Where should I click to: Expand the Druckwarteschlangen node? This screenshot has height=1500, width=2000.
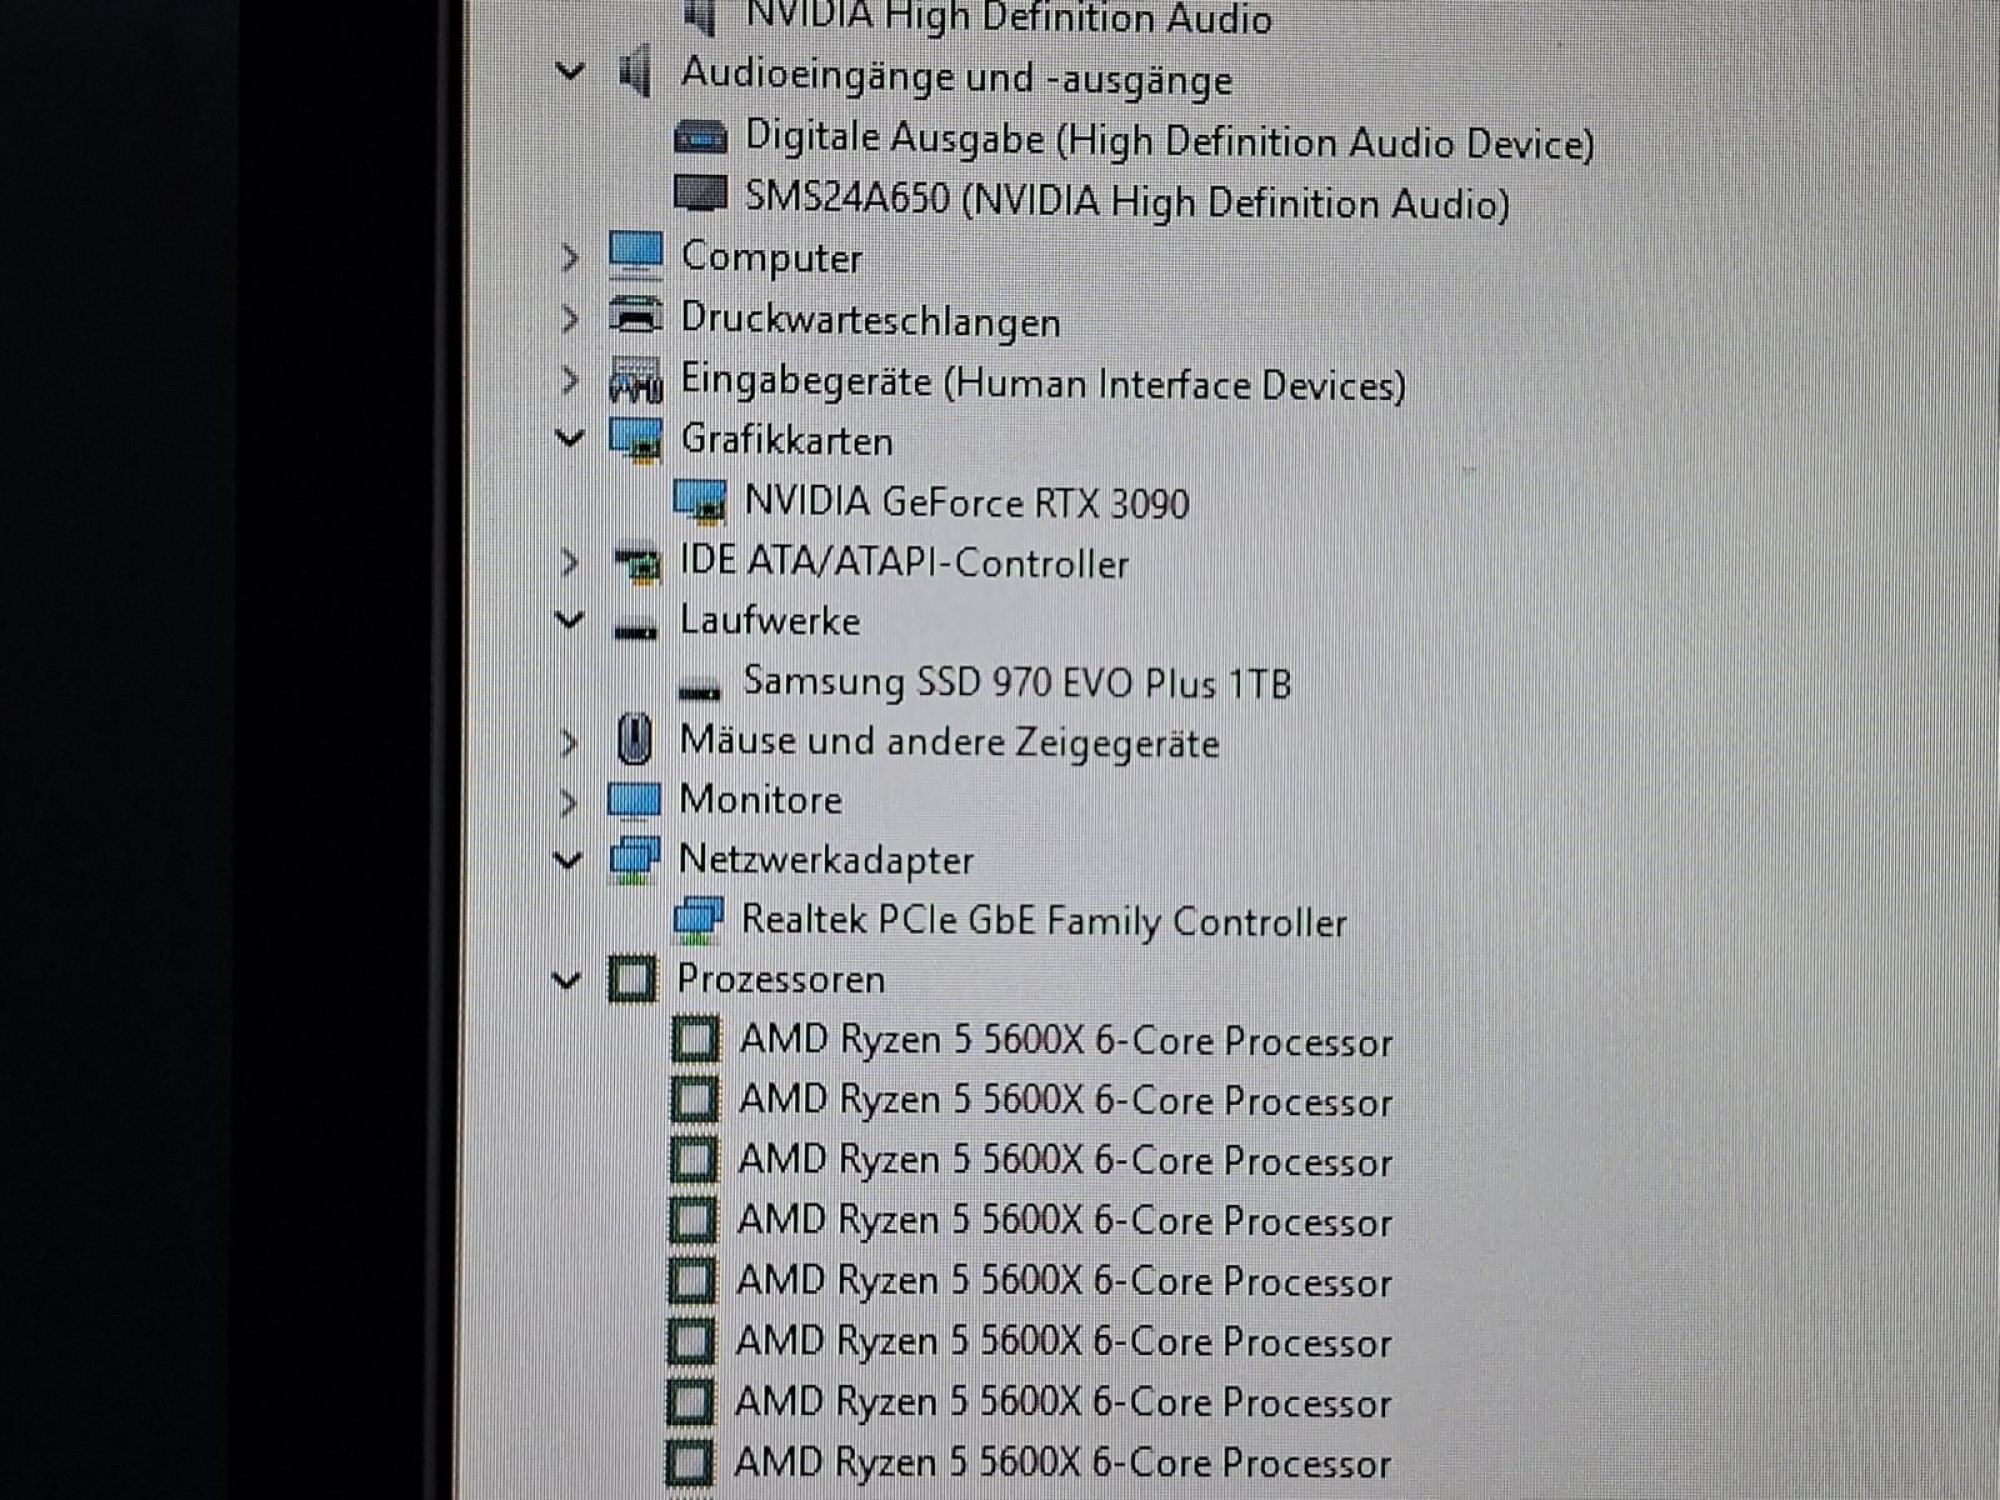pyautogui.click(x=569, y=319)
